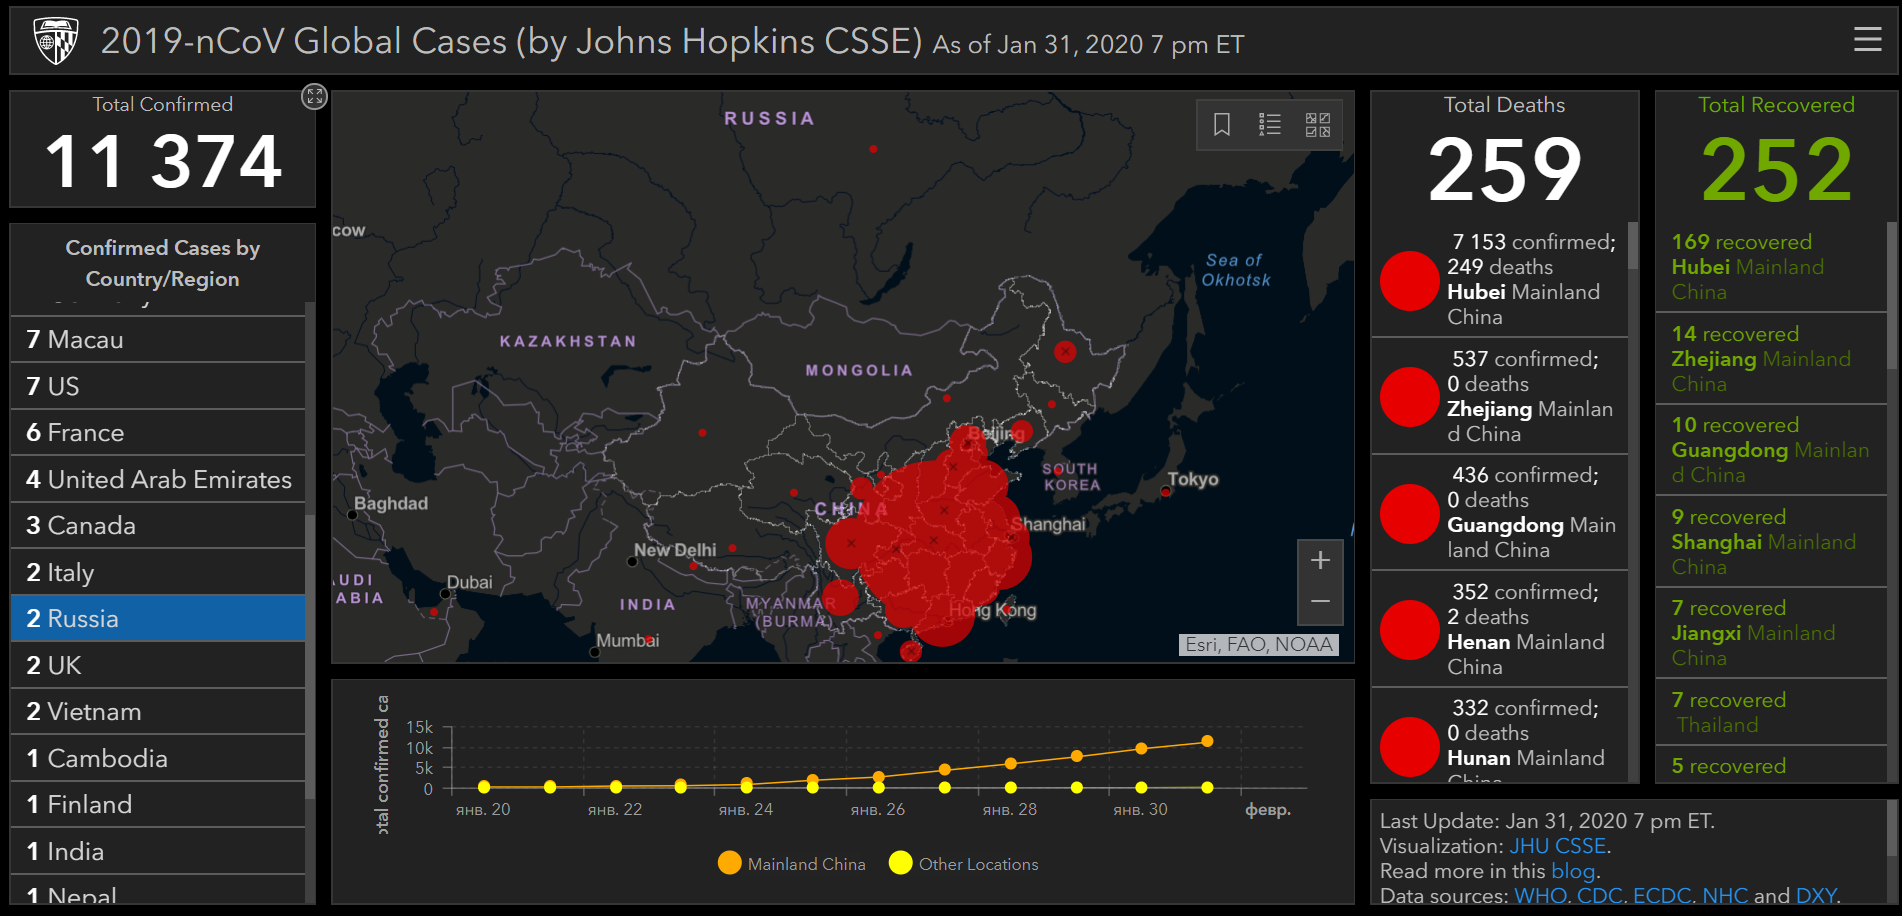Select Hubei 7 153 confirmed deaths entry

point(1499,279)
